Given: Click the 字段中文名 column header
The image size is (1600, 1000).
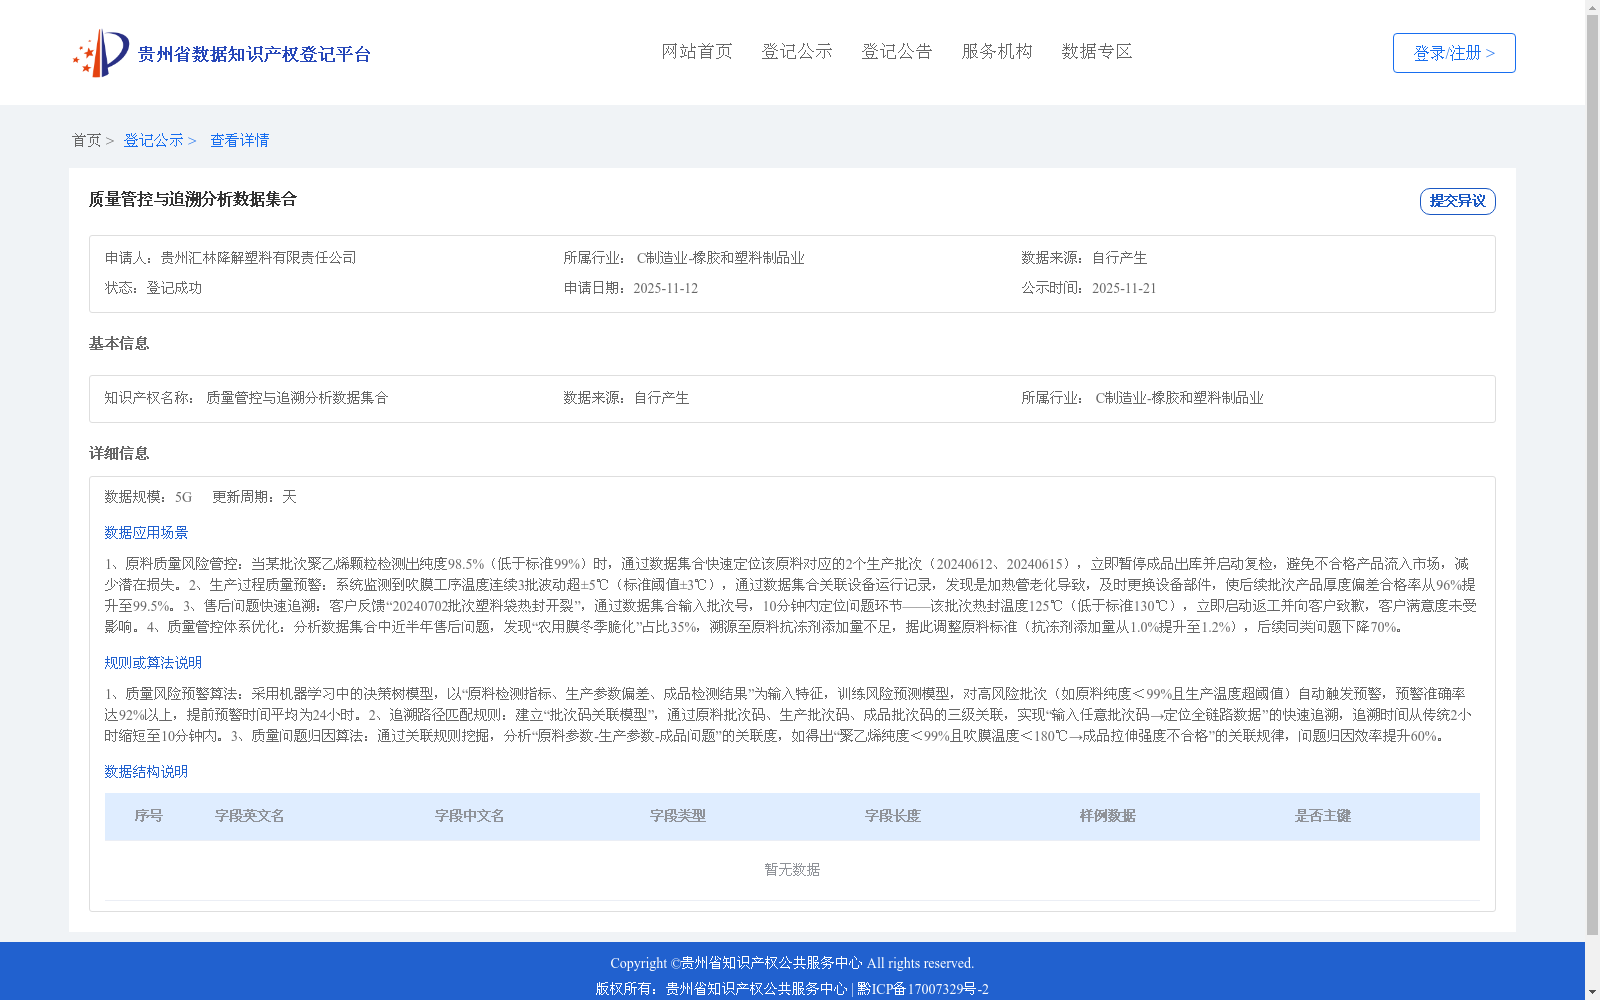Looking at the screenshot, I should [469, 816].
